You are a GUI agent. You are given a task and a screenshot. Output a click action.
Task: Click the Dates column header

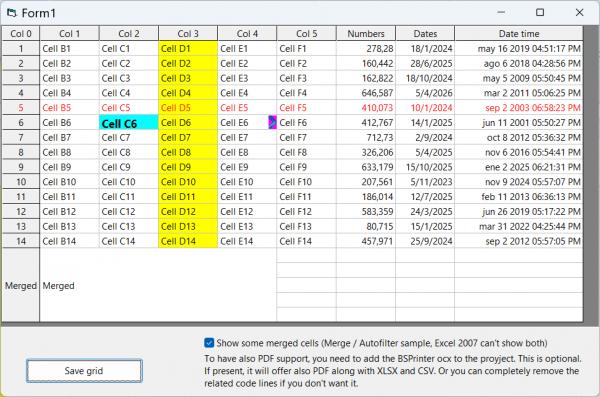click(x=425, y=34)
